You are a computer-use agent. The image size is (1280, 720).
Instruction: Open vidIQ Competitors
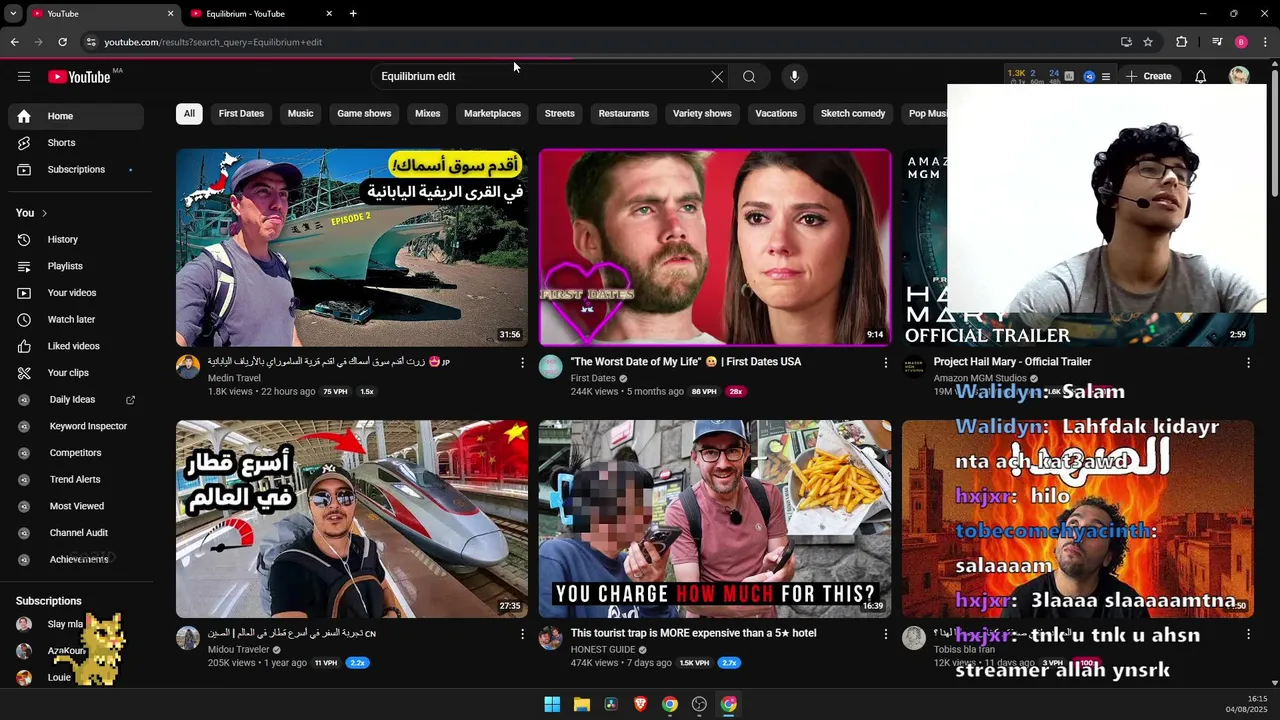pos(76,453)
